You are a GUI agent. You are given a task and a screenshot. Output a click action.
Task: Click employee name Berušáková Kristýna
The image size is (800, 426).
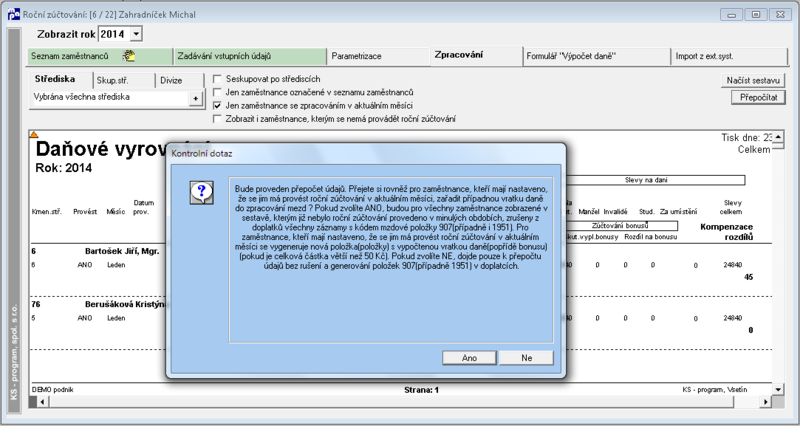pos(126,305)
